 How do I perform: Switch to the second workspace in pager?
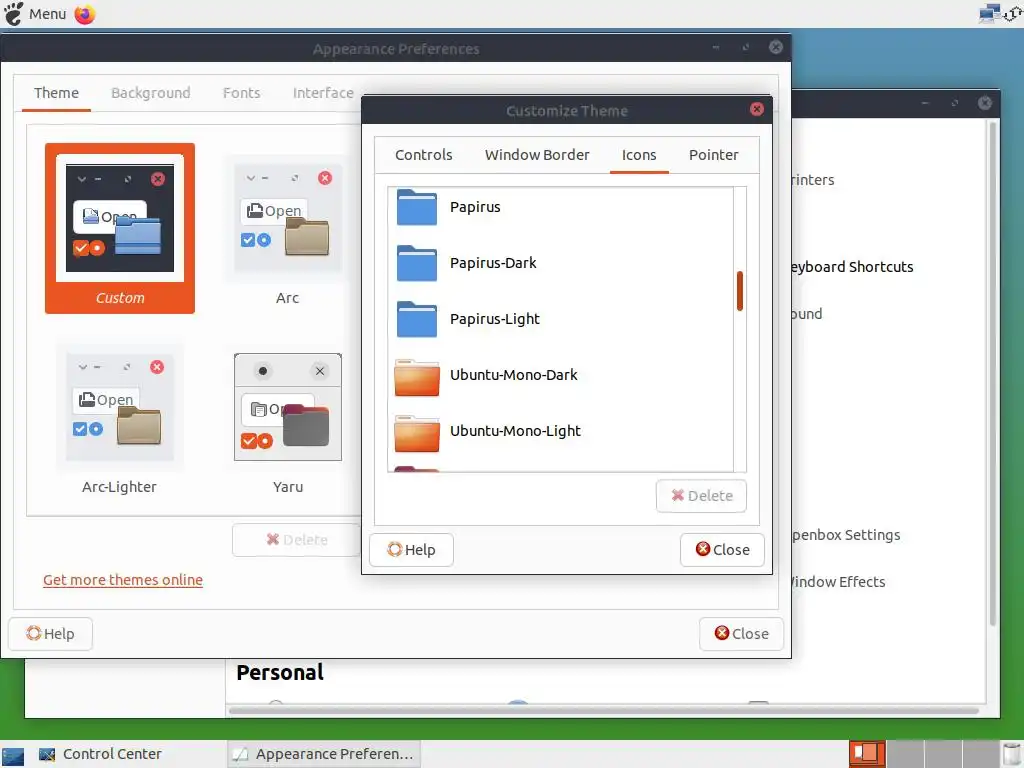[905, 754]
